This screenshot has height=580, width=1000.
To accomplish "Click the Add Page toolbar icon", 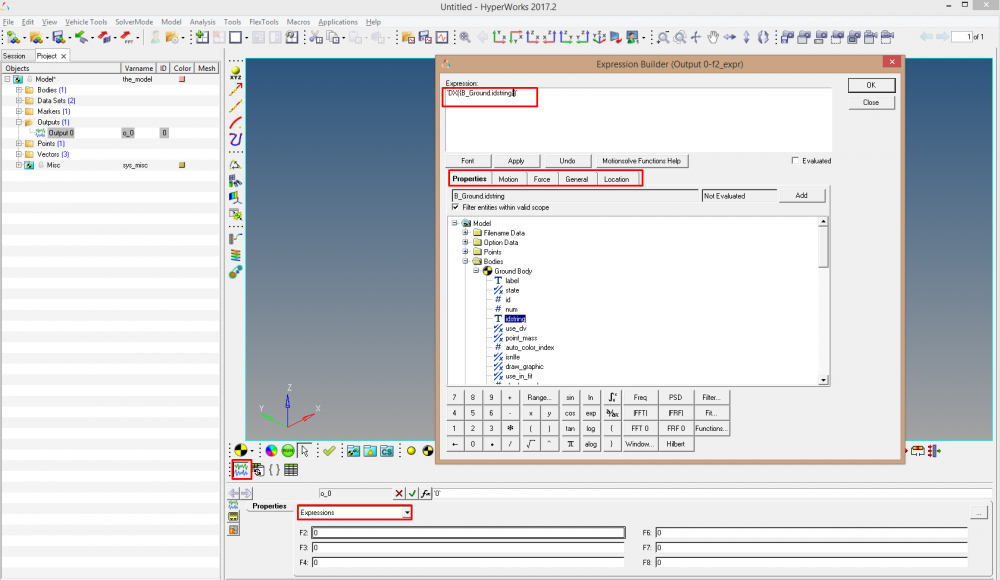I will (x=202, y=38).
